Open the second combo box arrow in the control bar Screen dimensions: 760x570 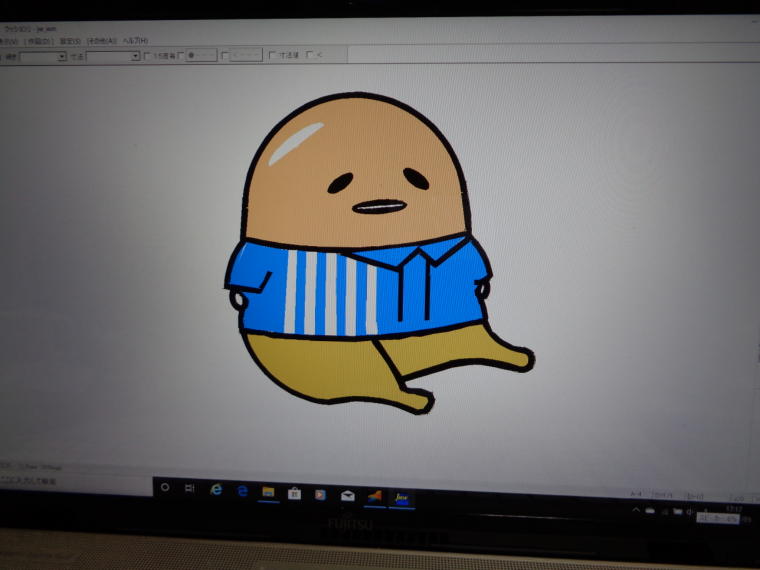135,56
